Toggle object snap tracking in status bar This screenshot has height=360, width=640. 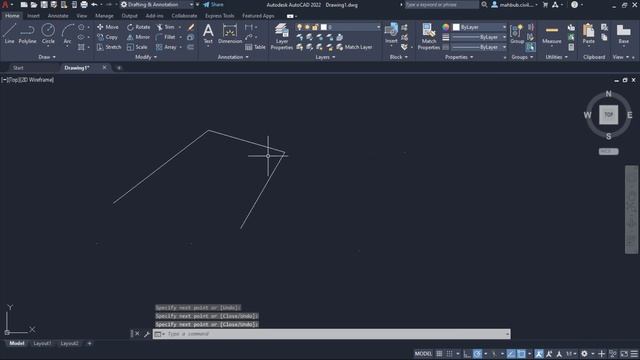[511, 353]
